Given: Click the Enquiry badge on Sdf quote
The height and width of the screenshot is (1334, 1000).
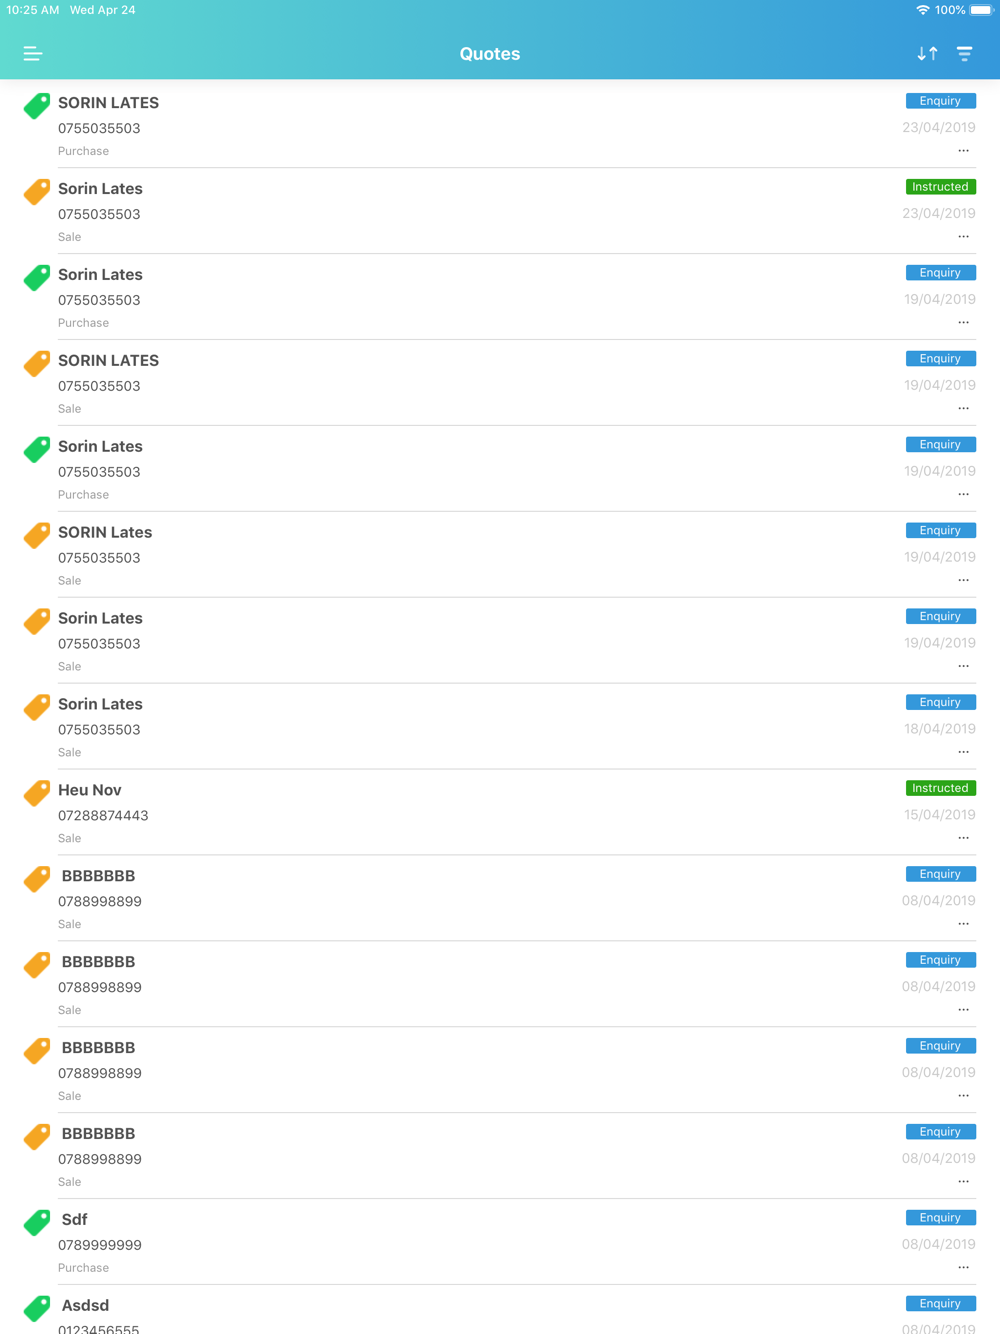Looking at the screenshot, I should click(x=940, y=1217).
